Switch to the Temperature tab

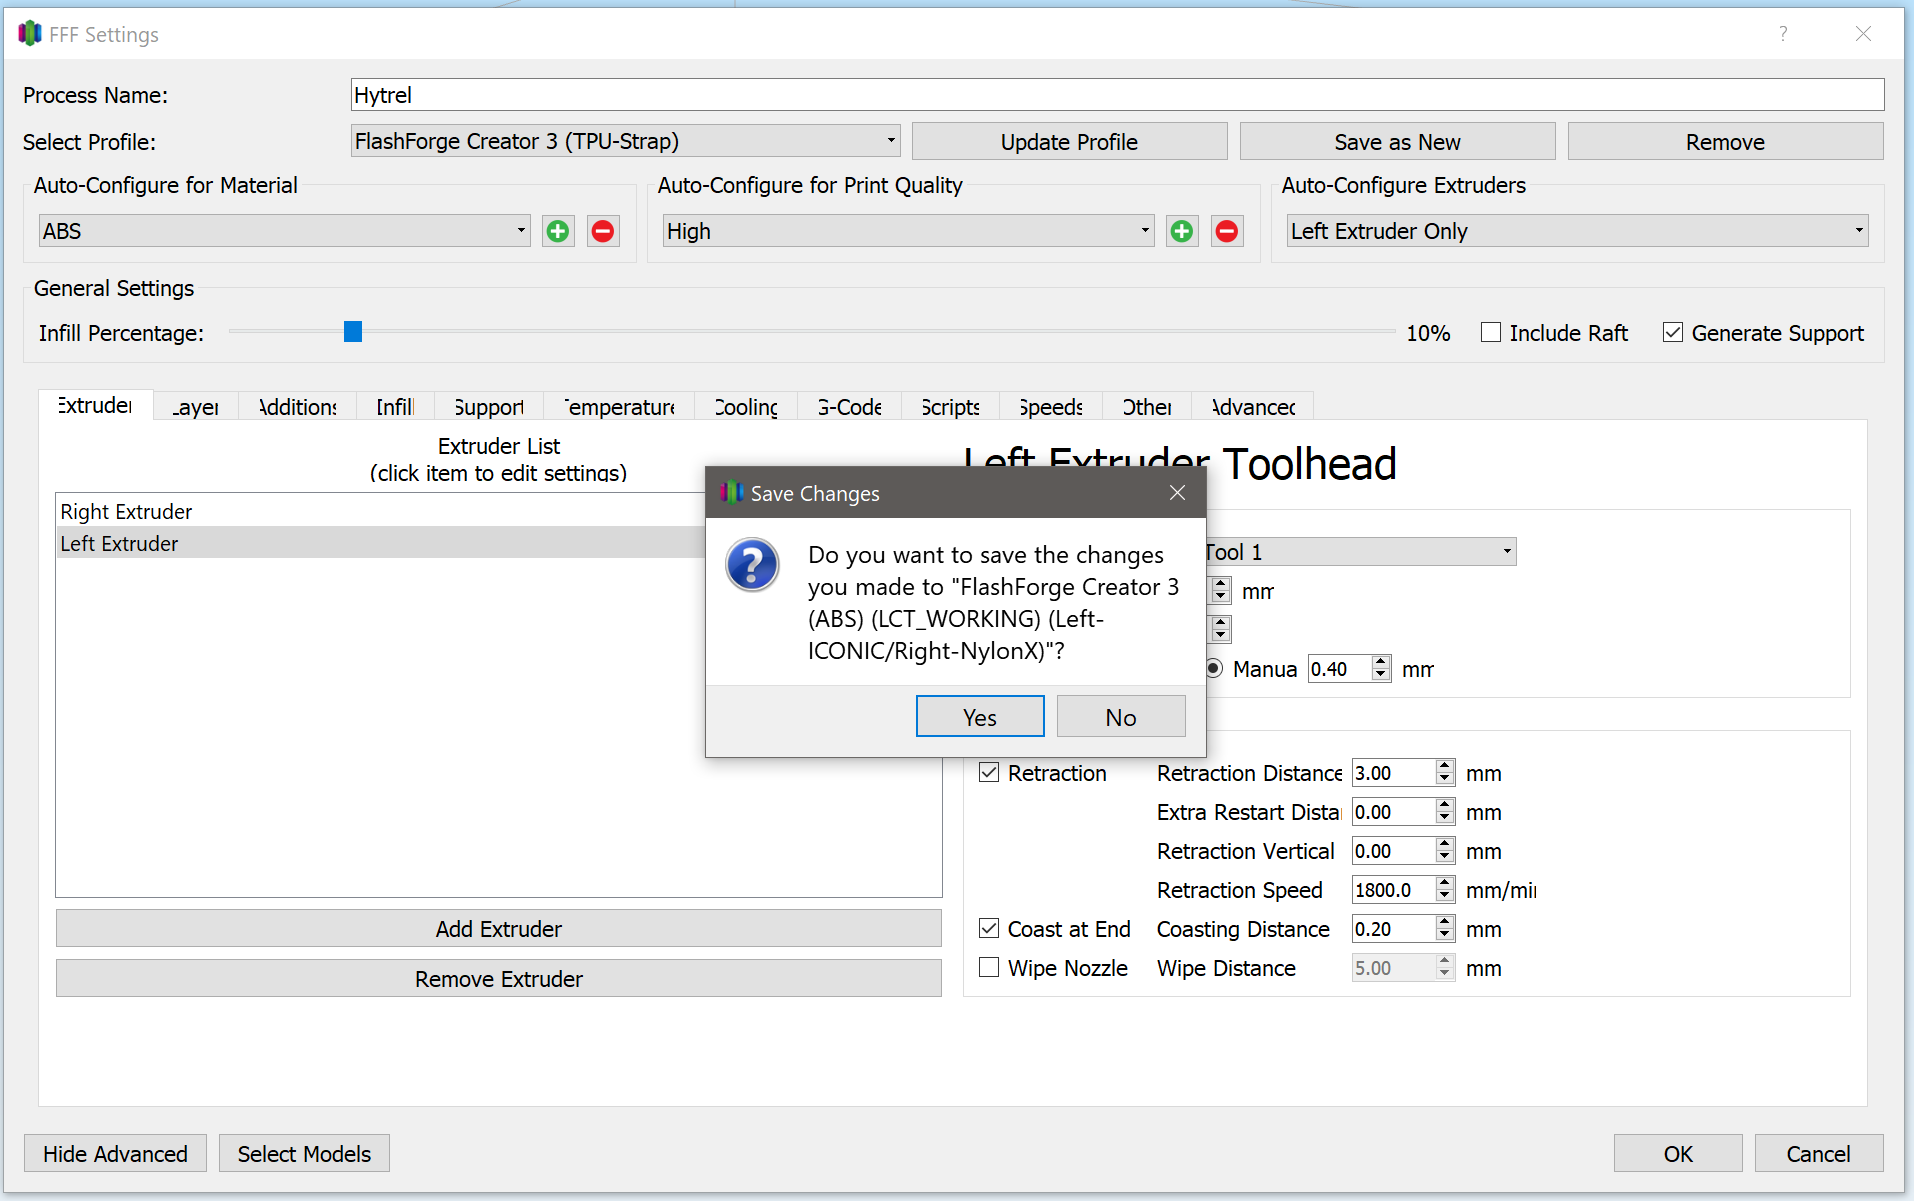pyautogui.click(x=619, y=407)
